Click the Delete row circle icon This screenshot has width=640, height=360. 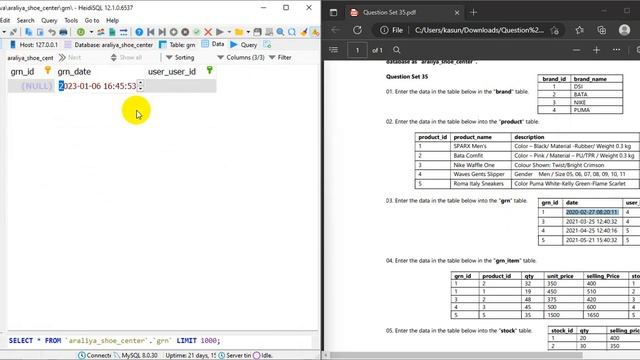tap(185, 32)
